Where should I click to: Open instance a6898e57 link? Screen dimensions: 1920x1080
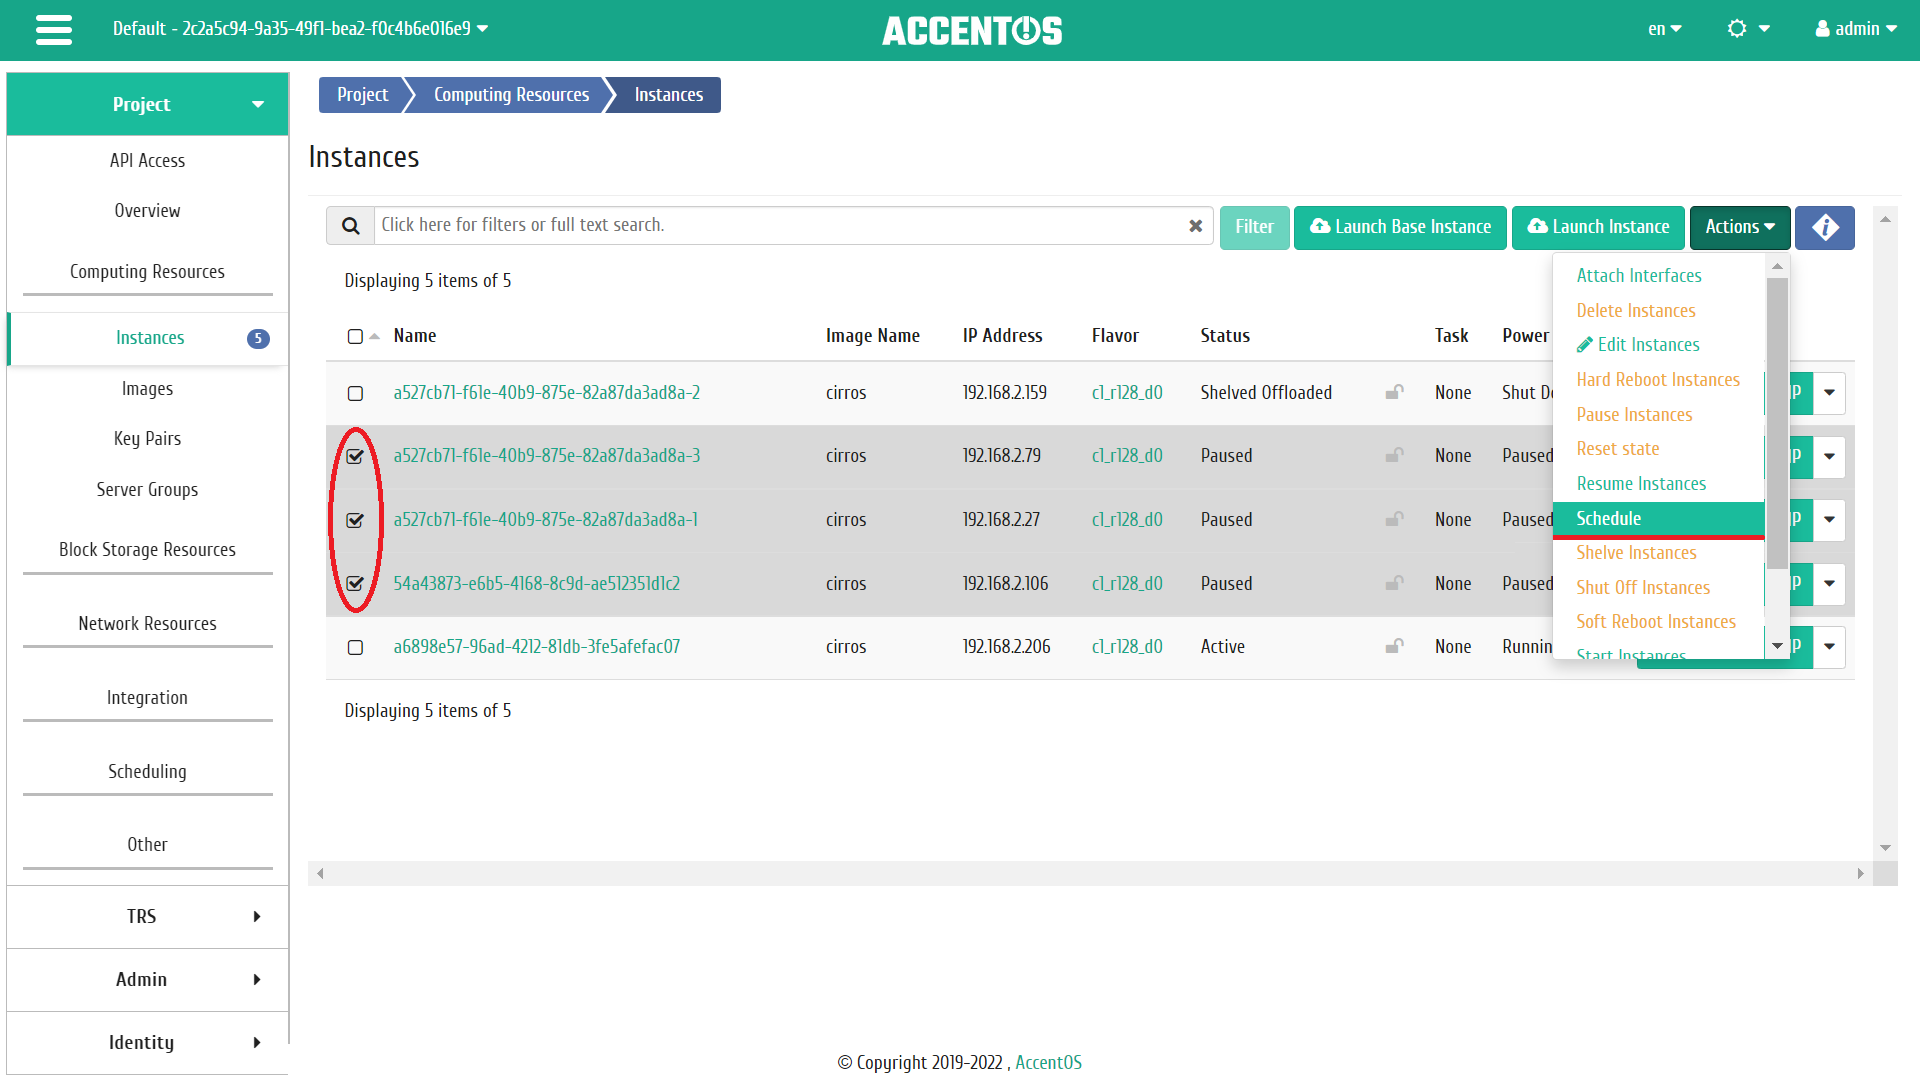[x=536, y=647]
